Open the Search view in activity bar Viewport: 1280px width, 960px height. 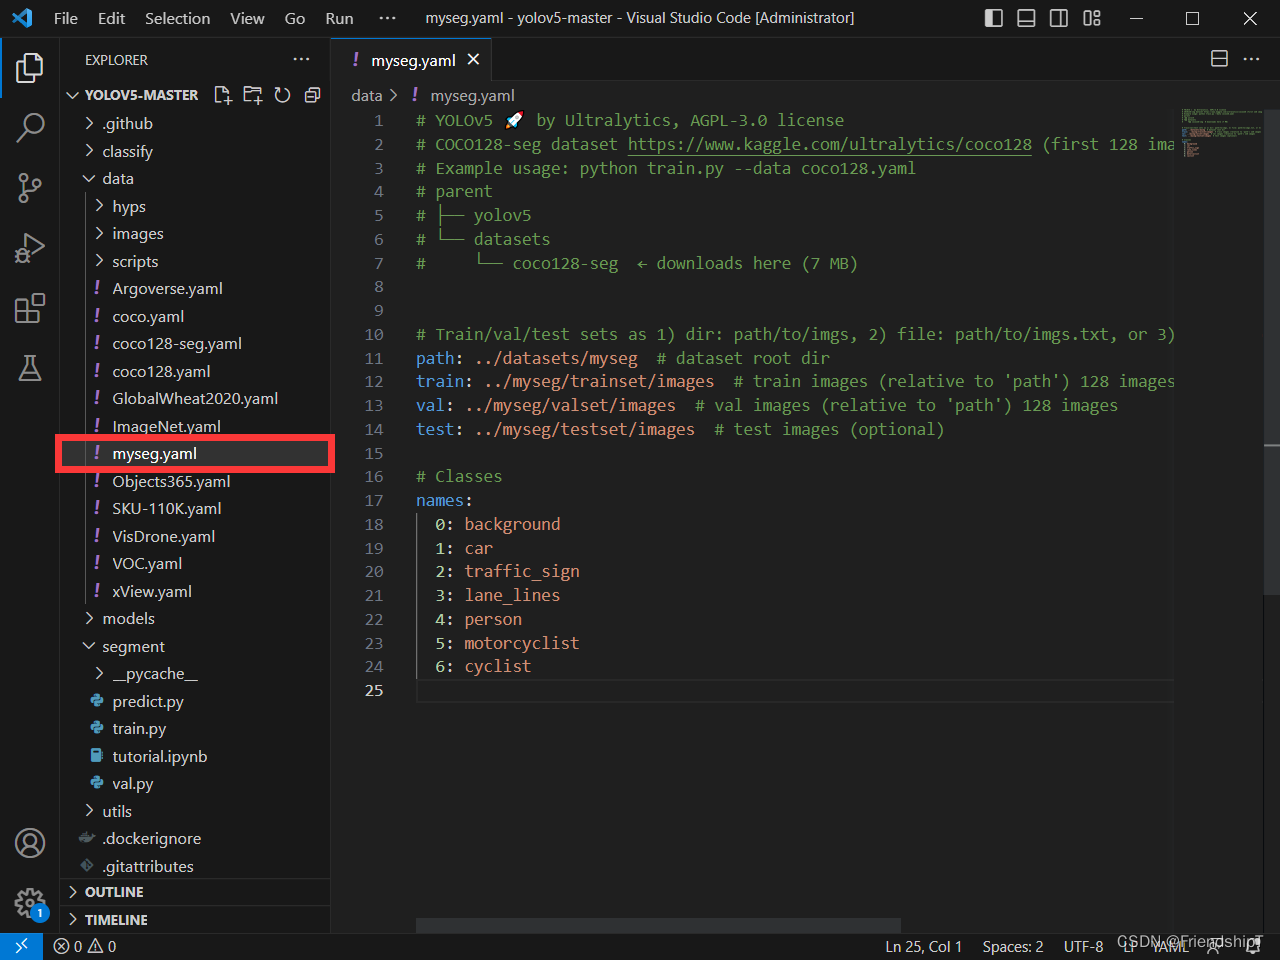30,127
